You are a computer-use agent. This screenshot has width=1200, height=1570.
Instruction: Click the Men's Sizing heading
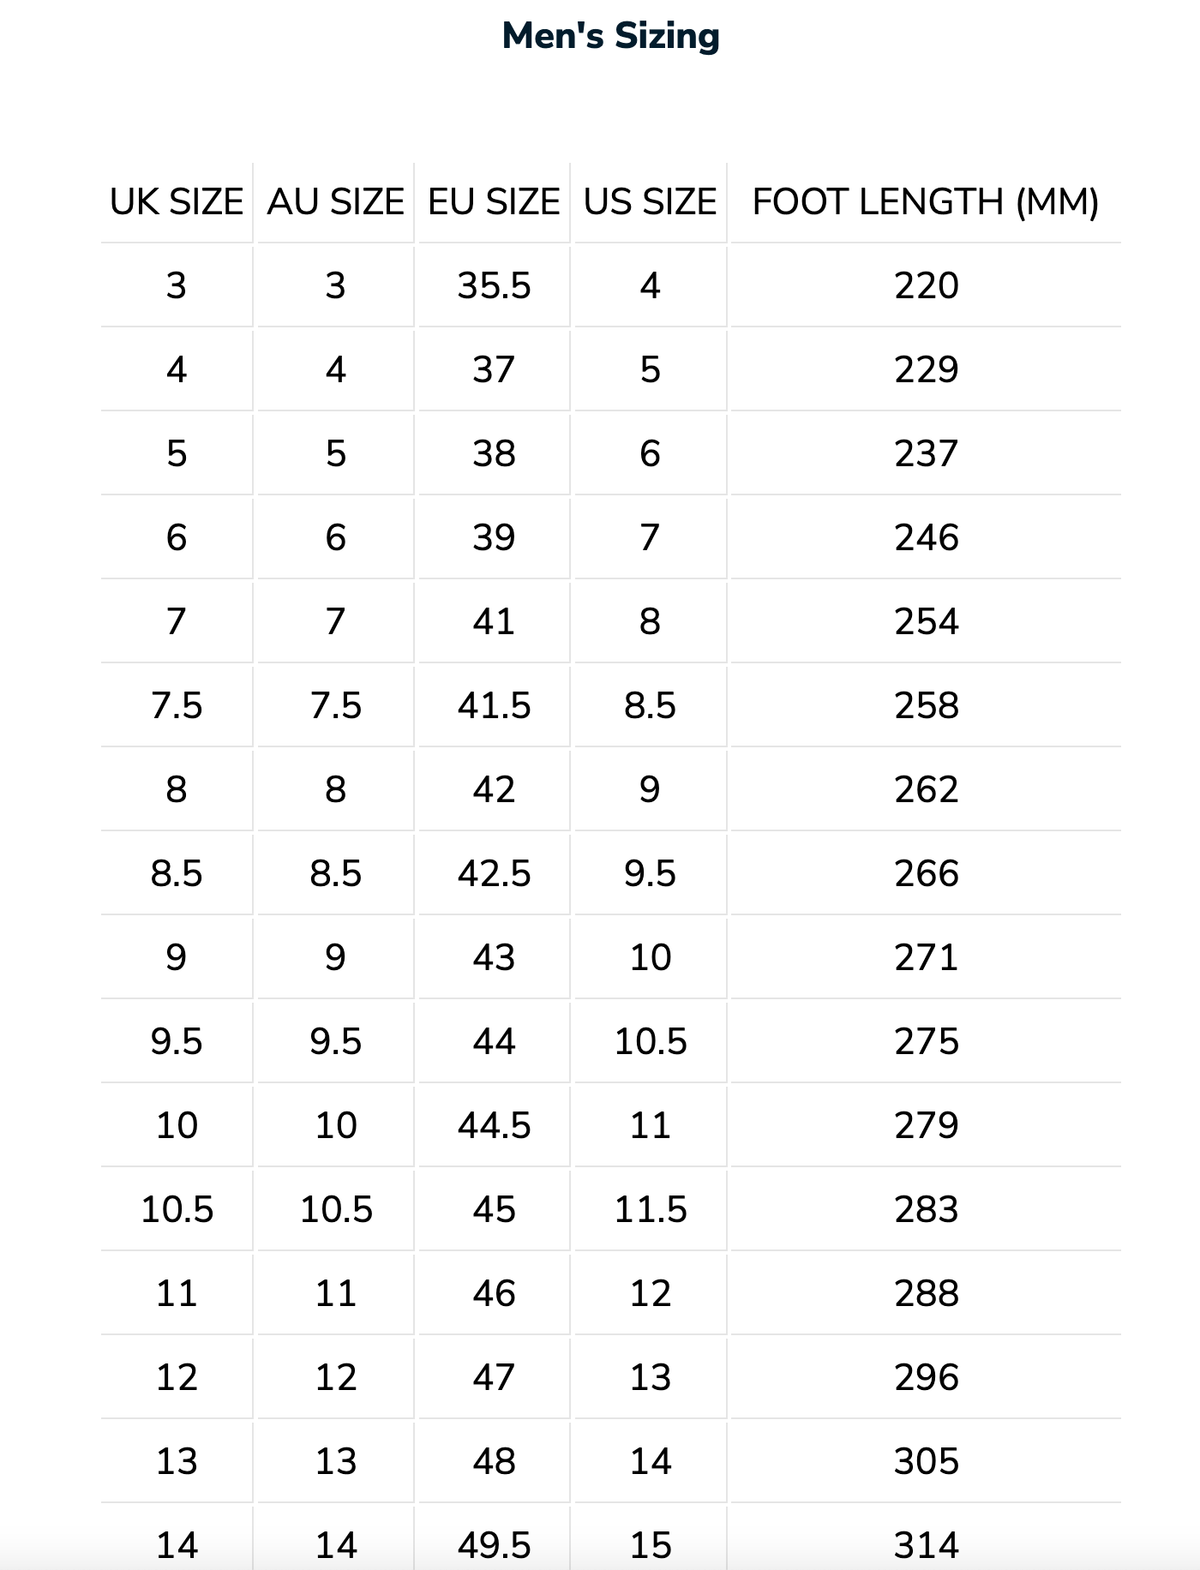[x=610, y=36]
